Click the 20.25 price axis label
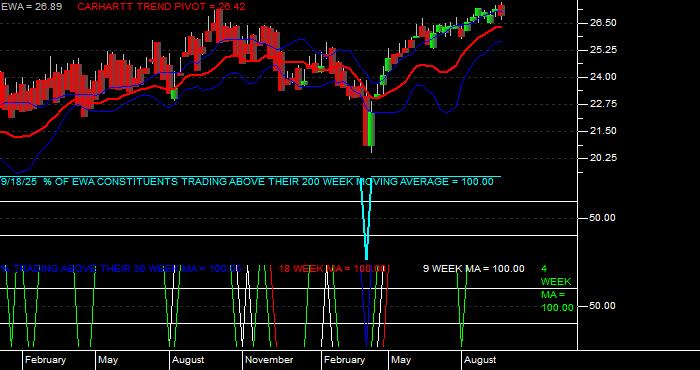Image resolution: width=700 pixels, height=370 pixels. (x=603, y=158)
